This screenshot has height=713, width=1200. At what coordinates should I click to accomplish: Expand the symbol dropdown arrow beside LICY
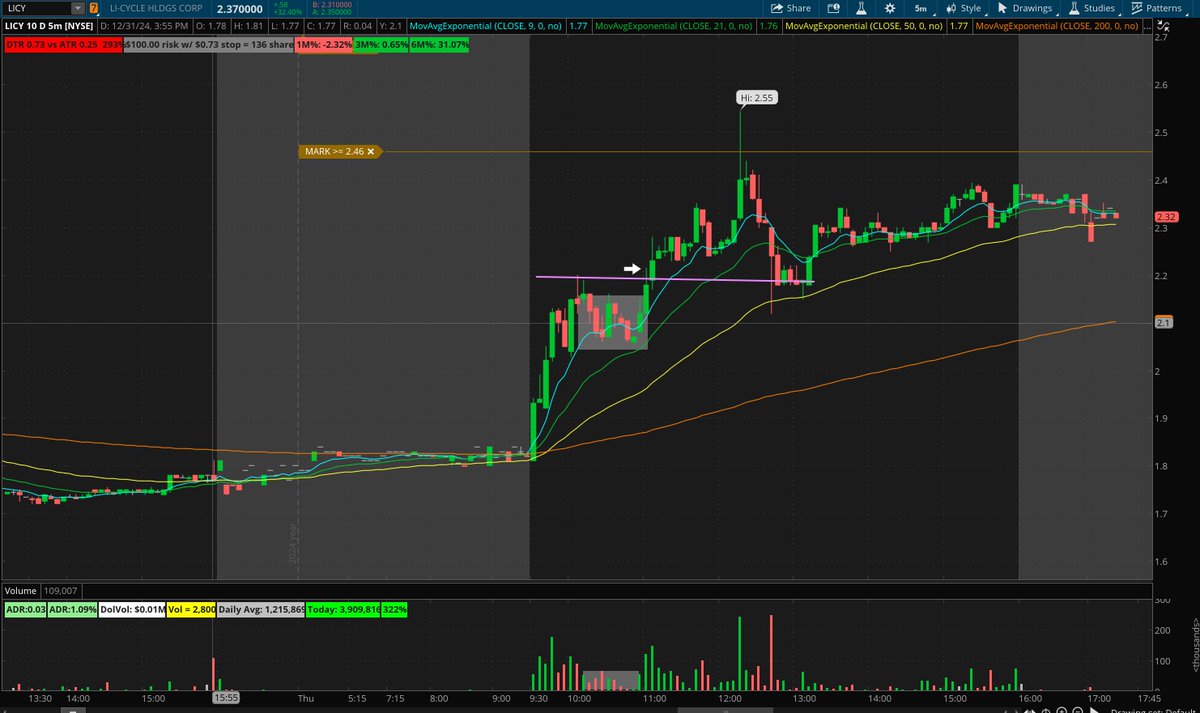point(77,7)
